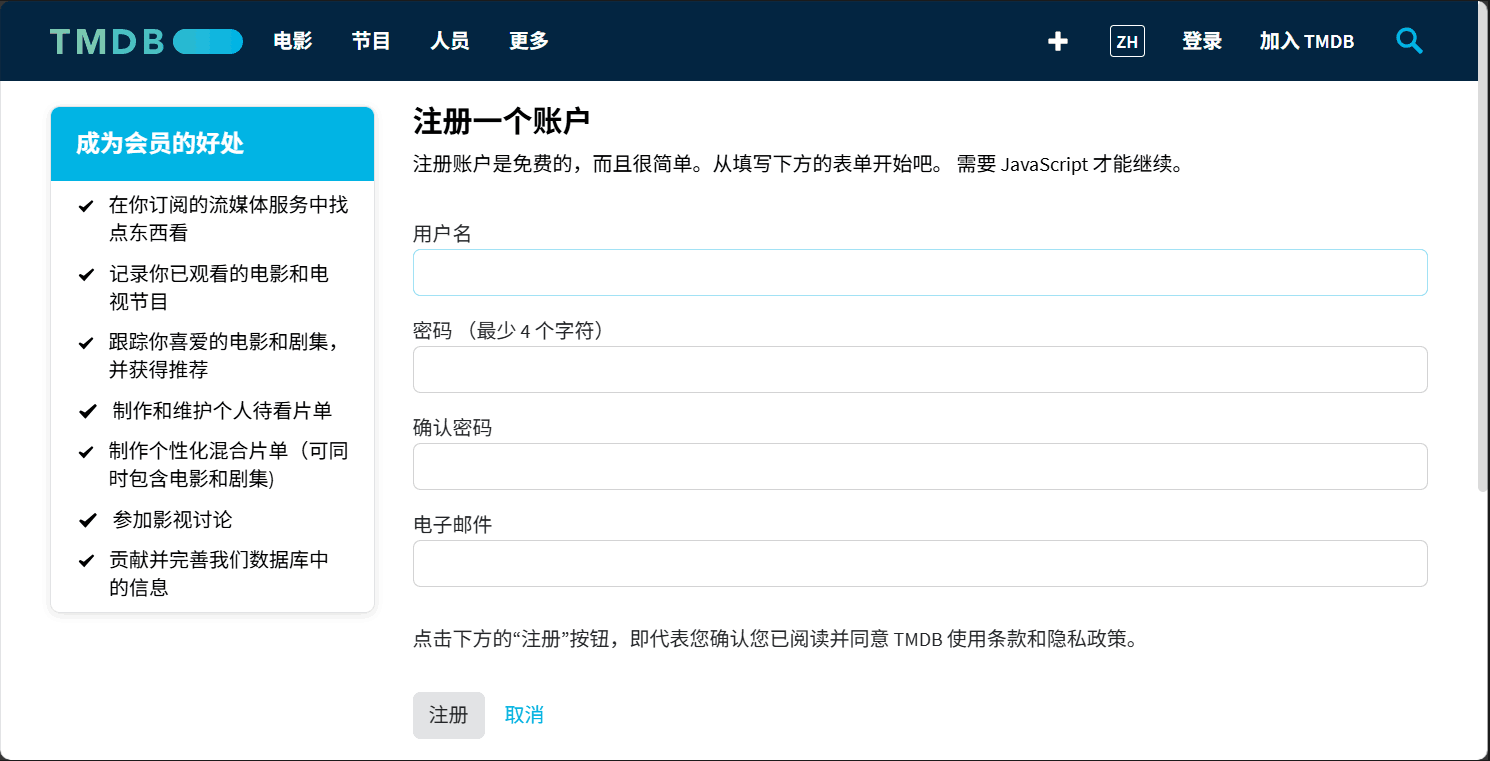Screen dimensions: 1490x761
Task: Expand the 更多 dropdown
Action: (527, 41)
